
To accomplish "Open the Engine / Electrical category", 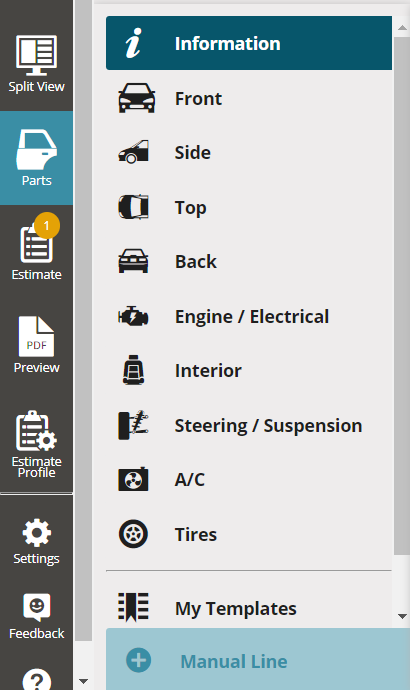I will coord(249,316).
